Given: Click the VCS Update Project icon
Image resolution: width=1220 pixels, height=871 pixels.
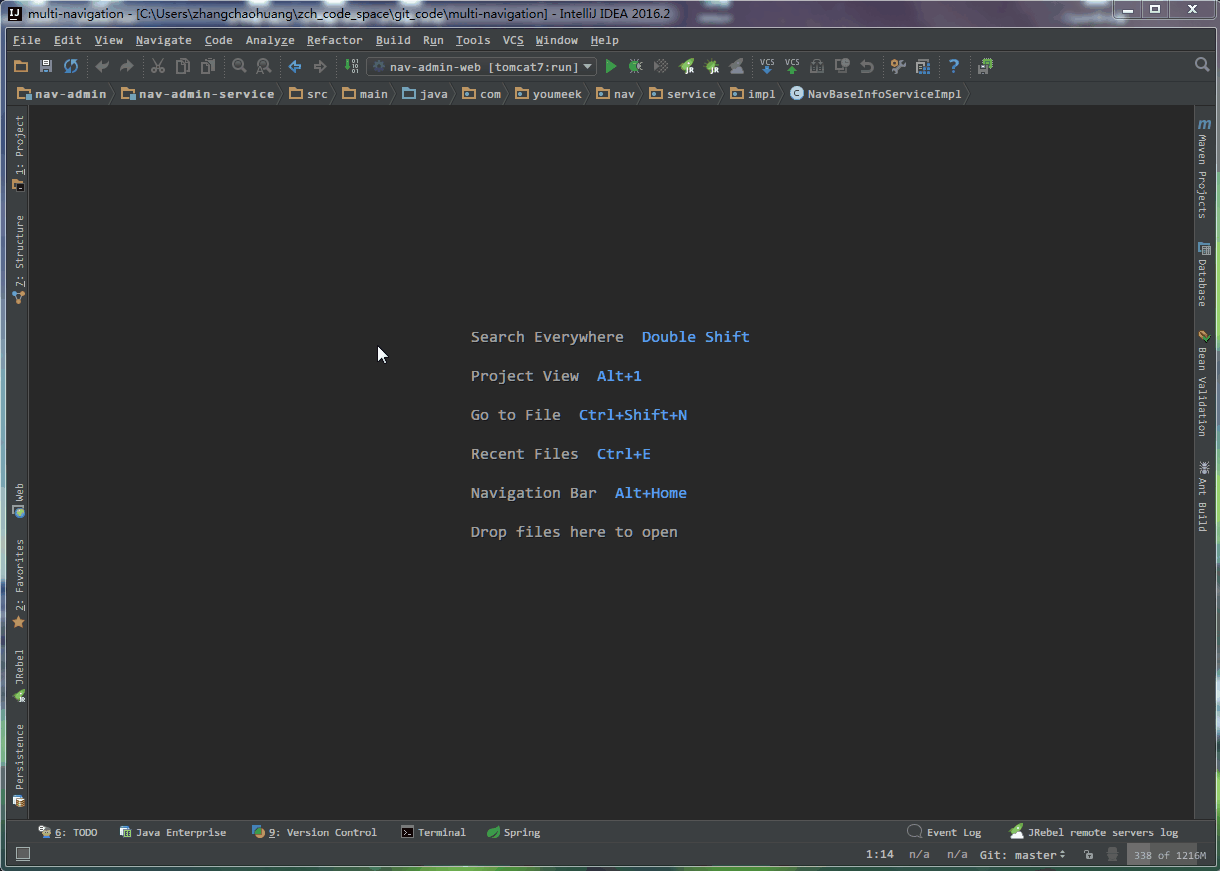Looking at the screenshot, I should (x=767, y=67).
